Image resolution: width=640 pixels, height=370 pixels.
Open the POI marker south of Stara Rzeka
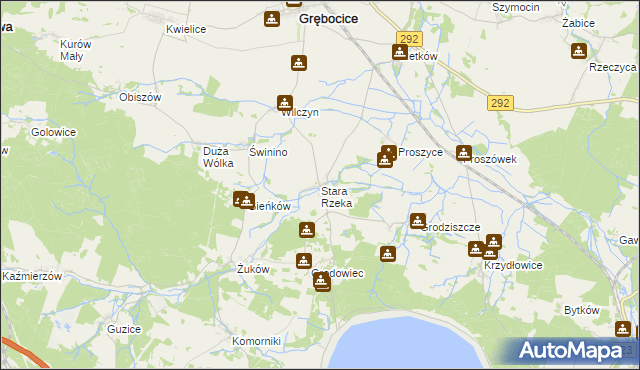pos(307,230)
